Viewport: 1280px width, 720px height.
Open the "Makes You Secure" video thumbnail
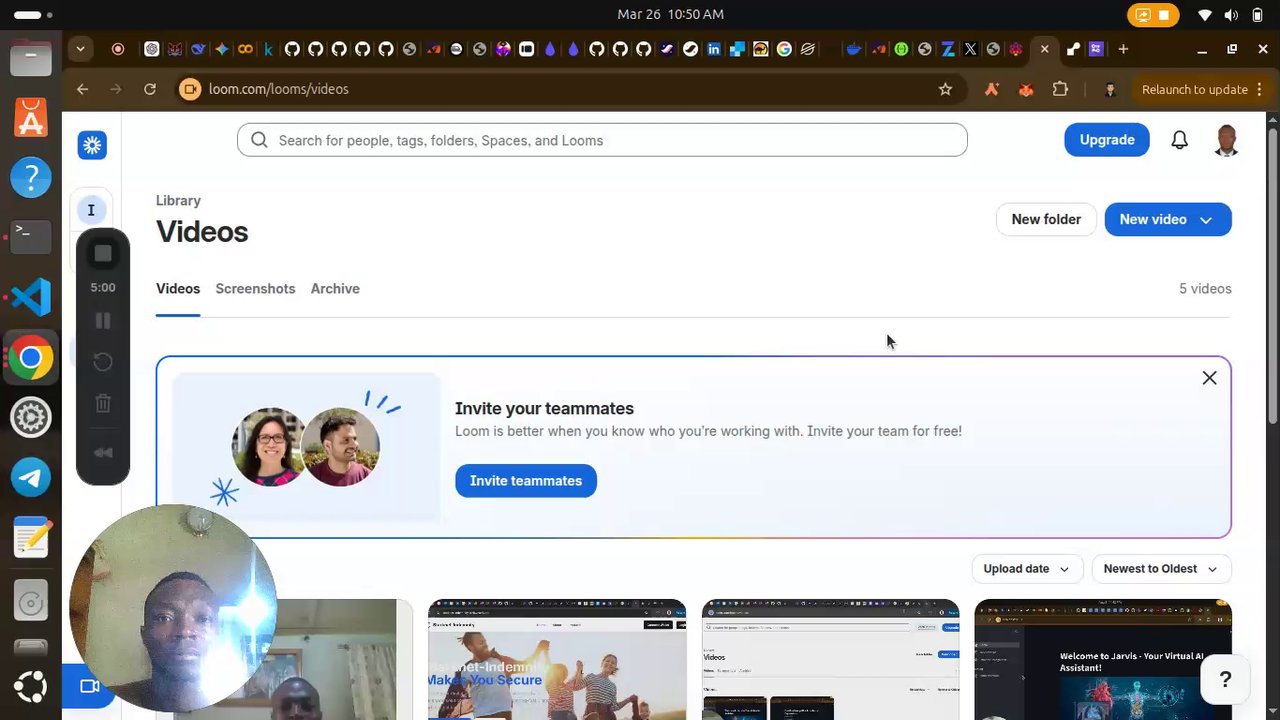tap(557, 659)
